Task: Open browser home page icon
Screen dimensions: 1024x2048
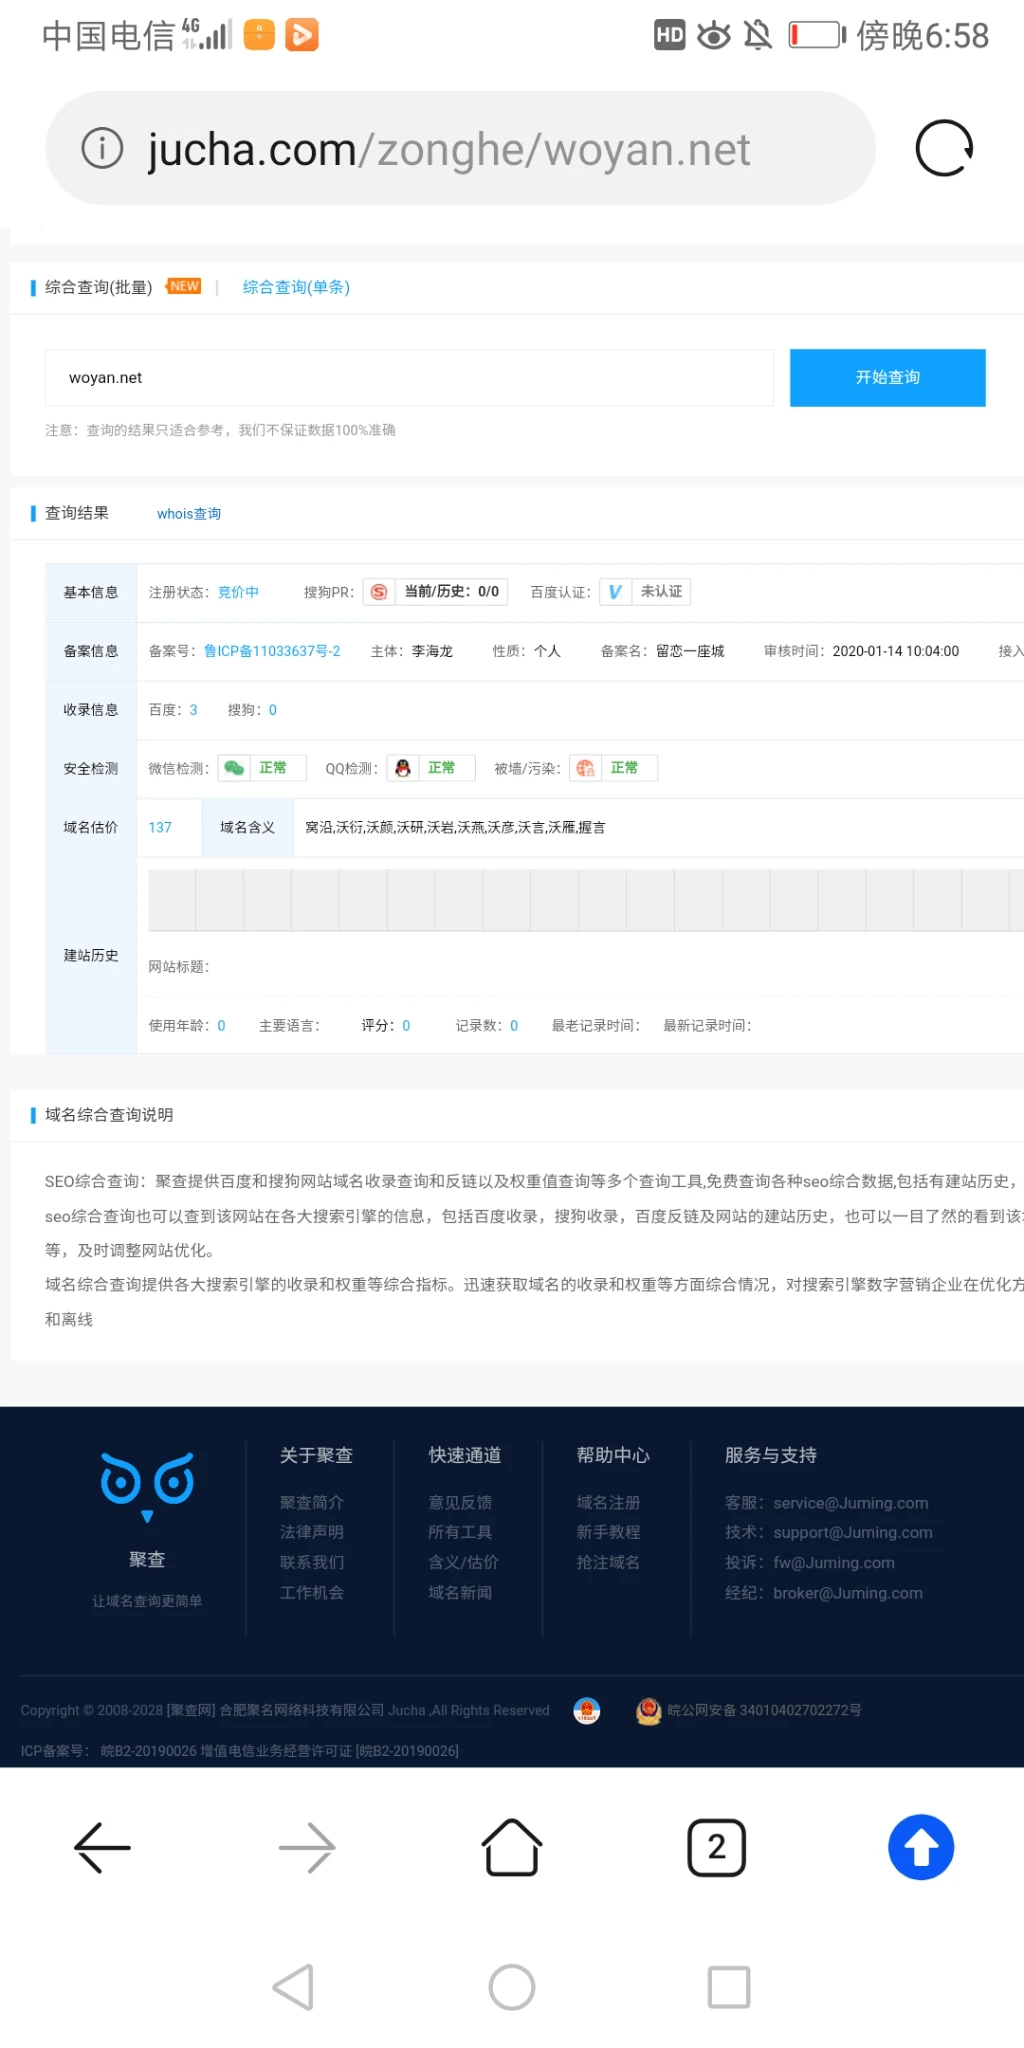Action: (512, 1847)
